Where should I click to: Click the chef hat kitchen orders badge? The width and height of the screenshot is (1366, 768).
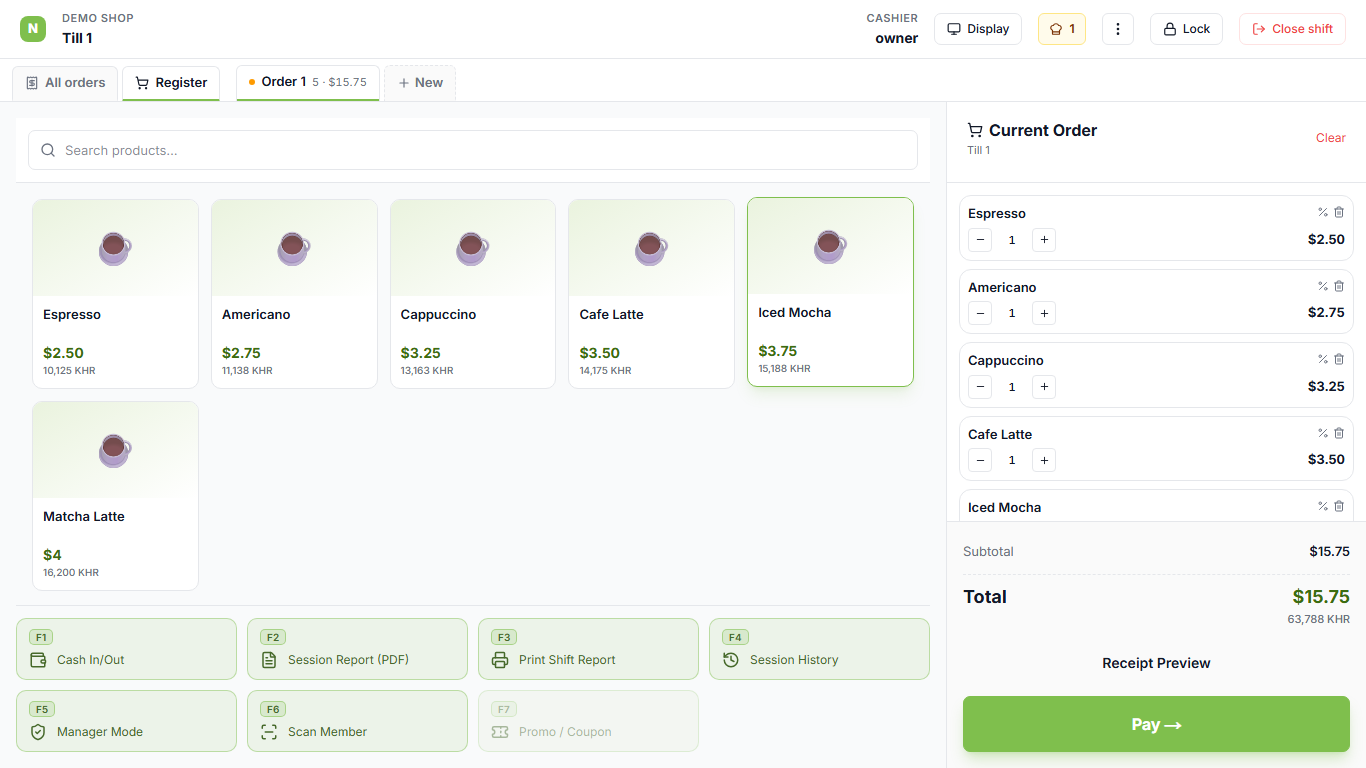tap(1062, 29)
